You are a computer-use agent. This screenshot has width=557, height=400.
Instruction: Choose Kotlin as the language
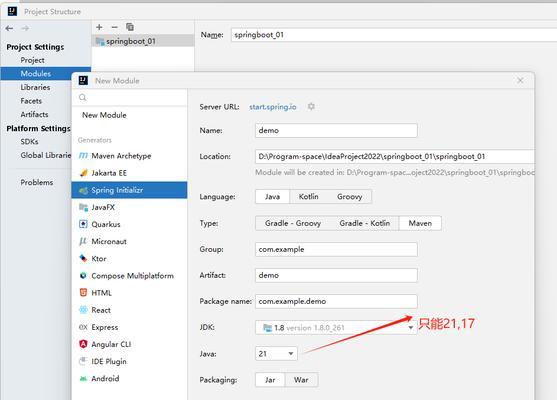(308, 196)
